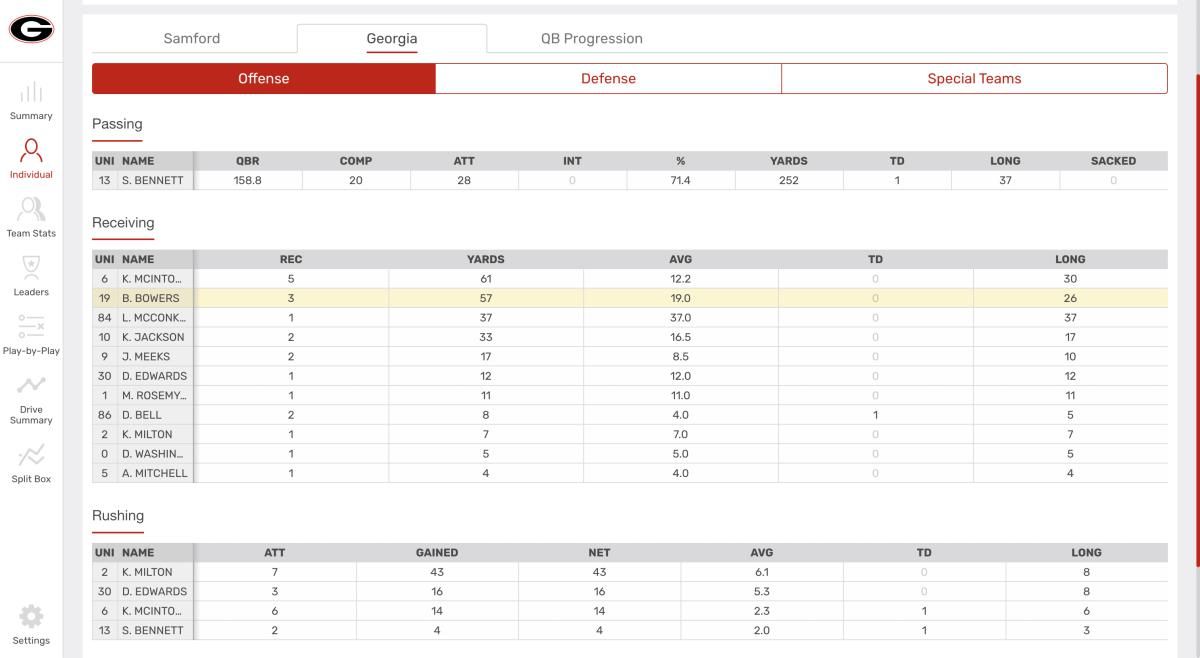
Task: Show the Offense stats
Action: (264, 79)
